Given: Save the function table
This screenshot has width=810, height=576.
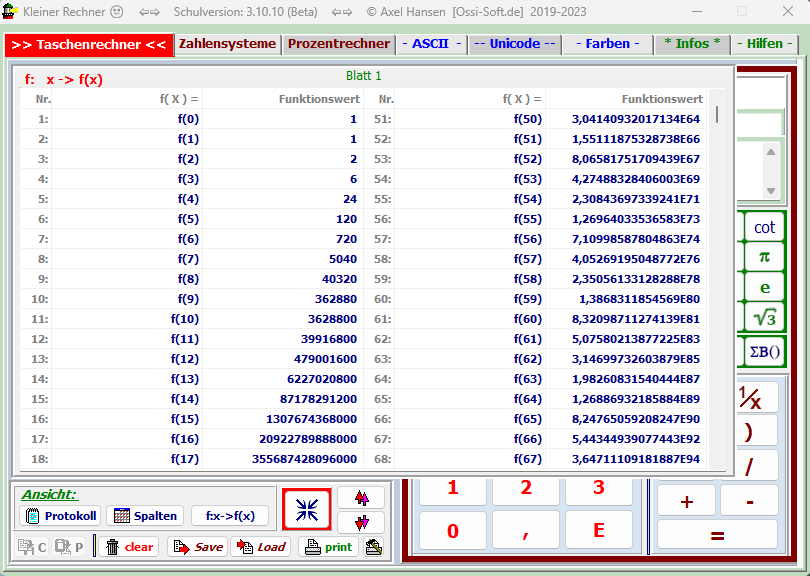Looking at the screenshot, I should 197,547.
